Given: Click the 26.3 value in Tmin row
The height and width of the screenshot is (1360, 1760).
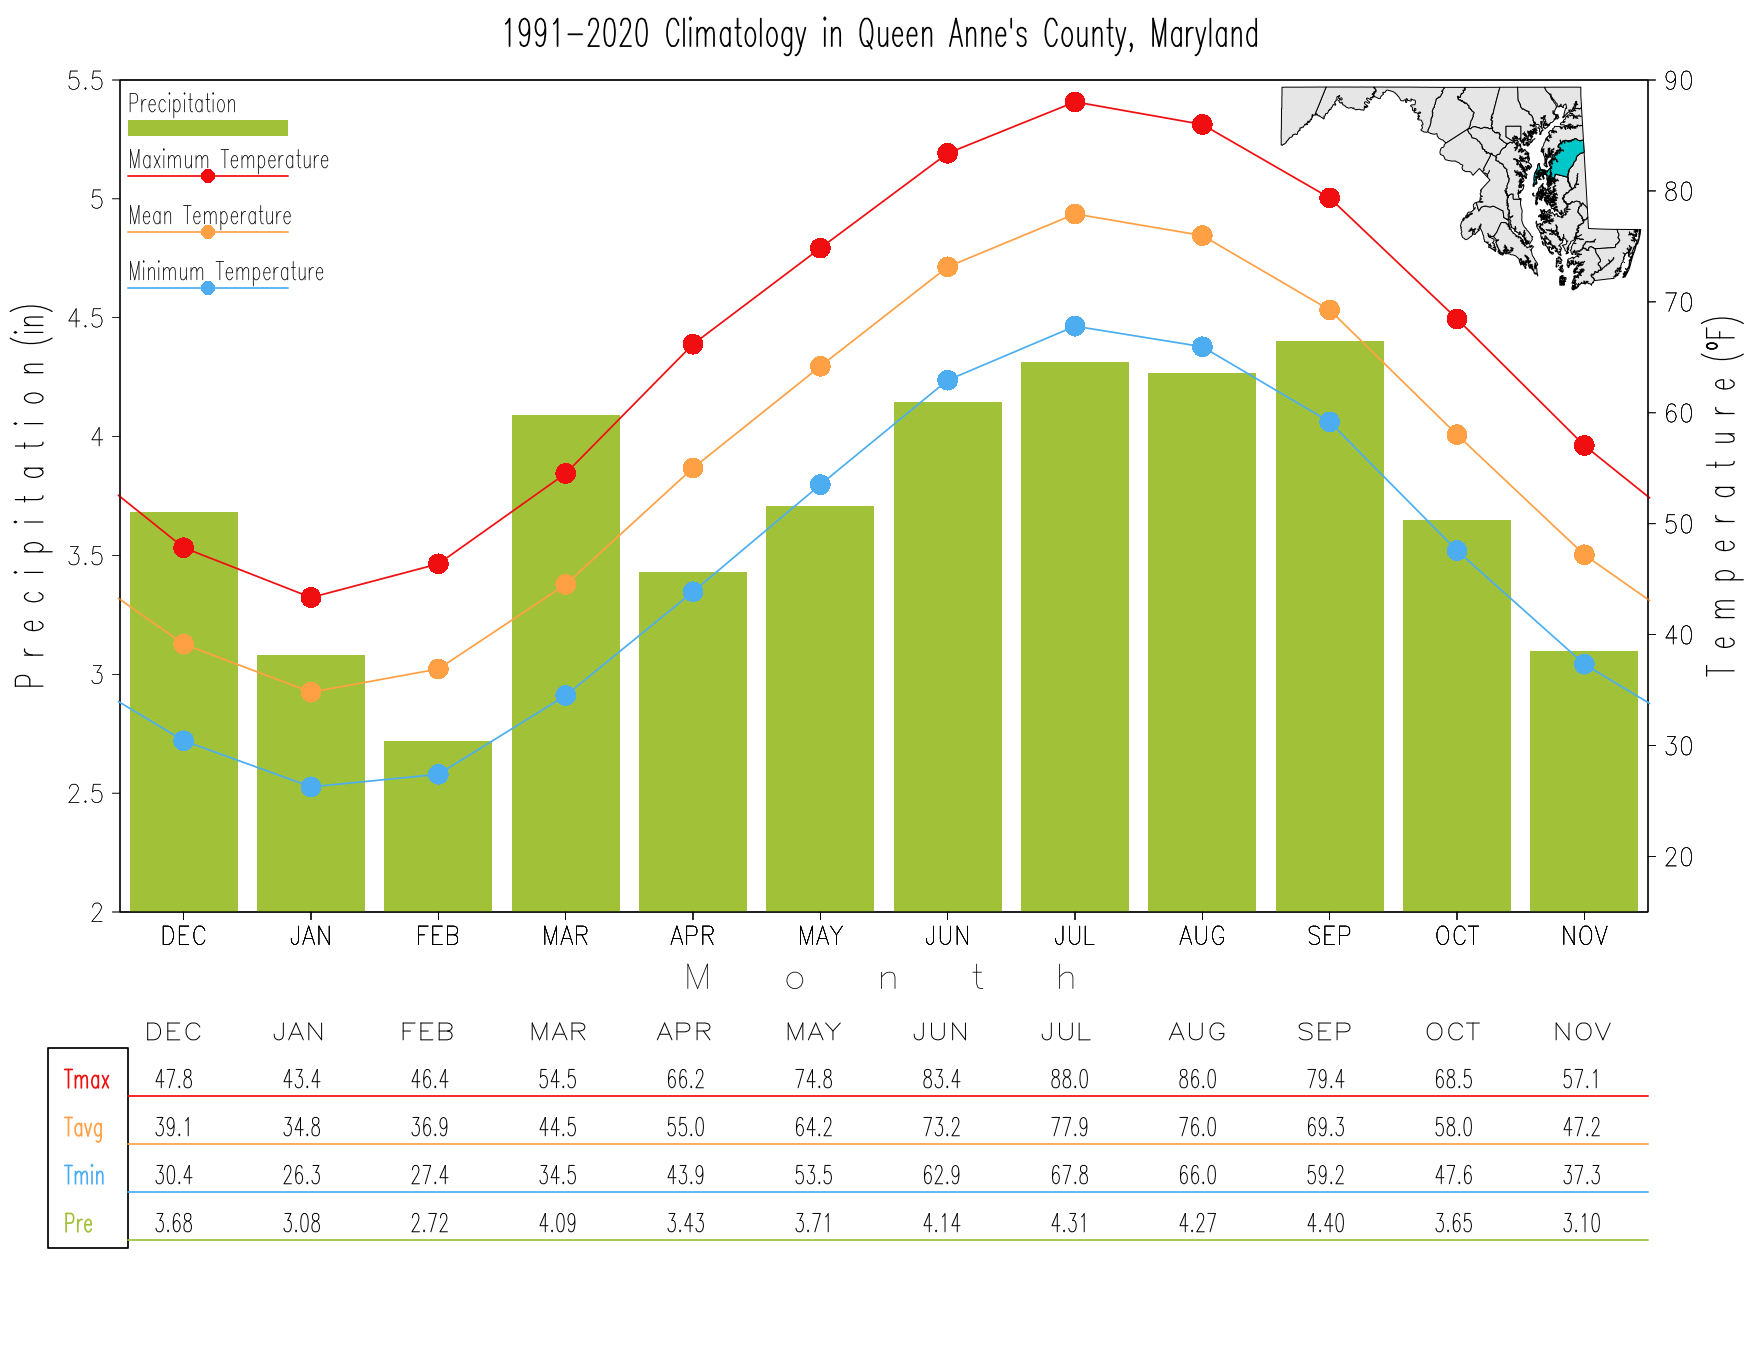Looking at the screenshot, I should click(302, 1175).
